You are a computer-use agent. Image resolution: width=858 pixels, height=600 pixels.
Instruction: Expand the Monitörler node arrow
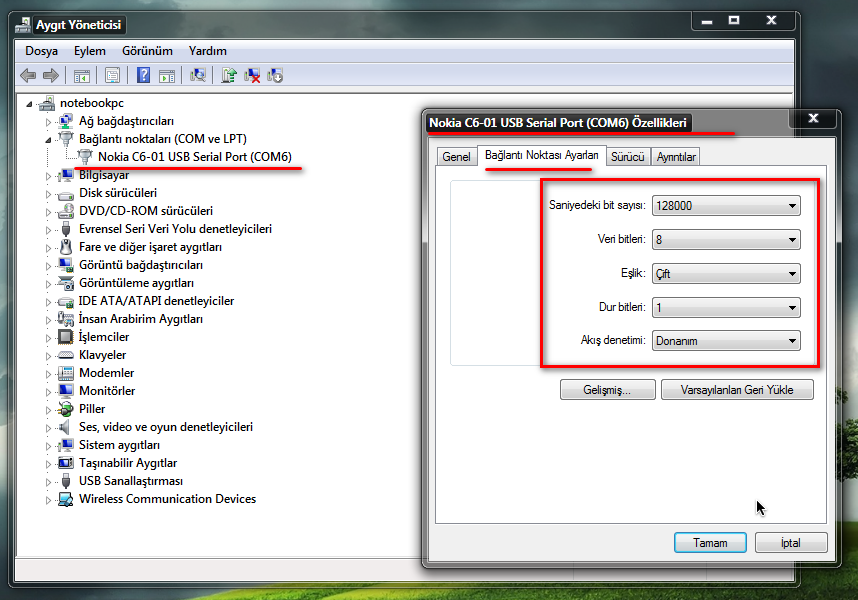tap(48, 392)
